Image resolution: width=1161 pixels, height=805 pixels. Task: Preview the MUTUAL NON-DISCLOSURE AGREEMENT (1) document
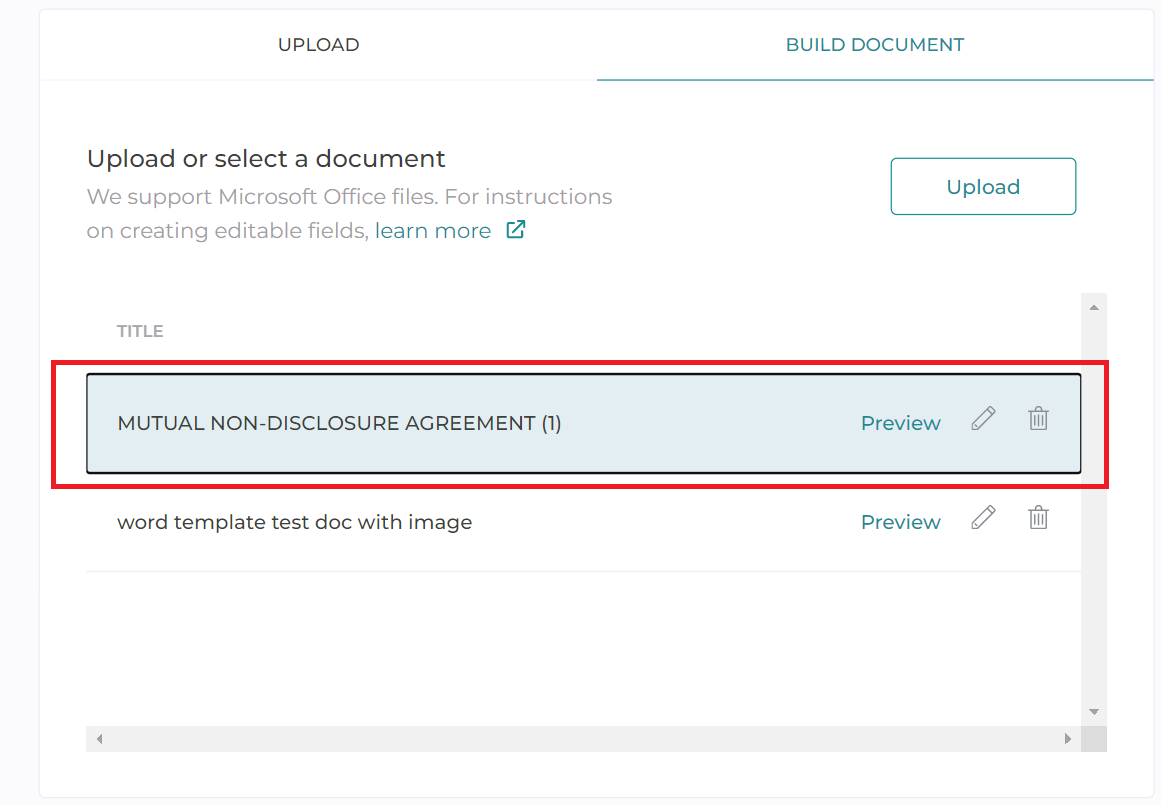point(900,424)
